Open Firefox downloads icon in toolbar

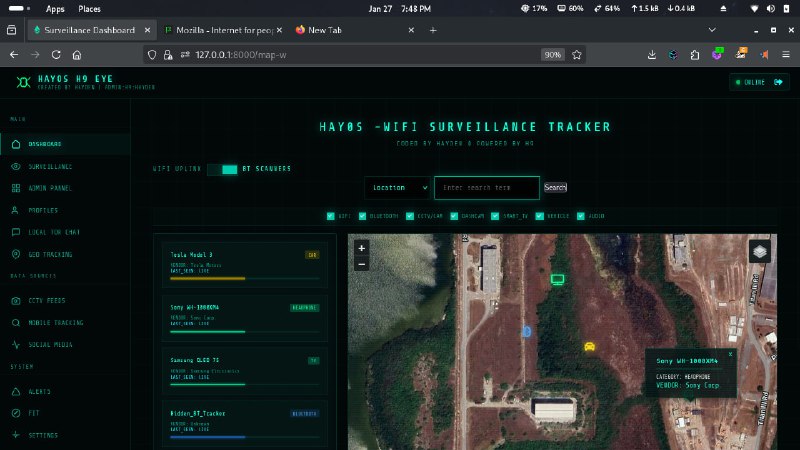pos(652,55)
